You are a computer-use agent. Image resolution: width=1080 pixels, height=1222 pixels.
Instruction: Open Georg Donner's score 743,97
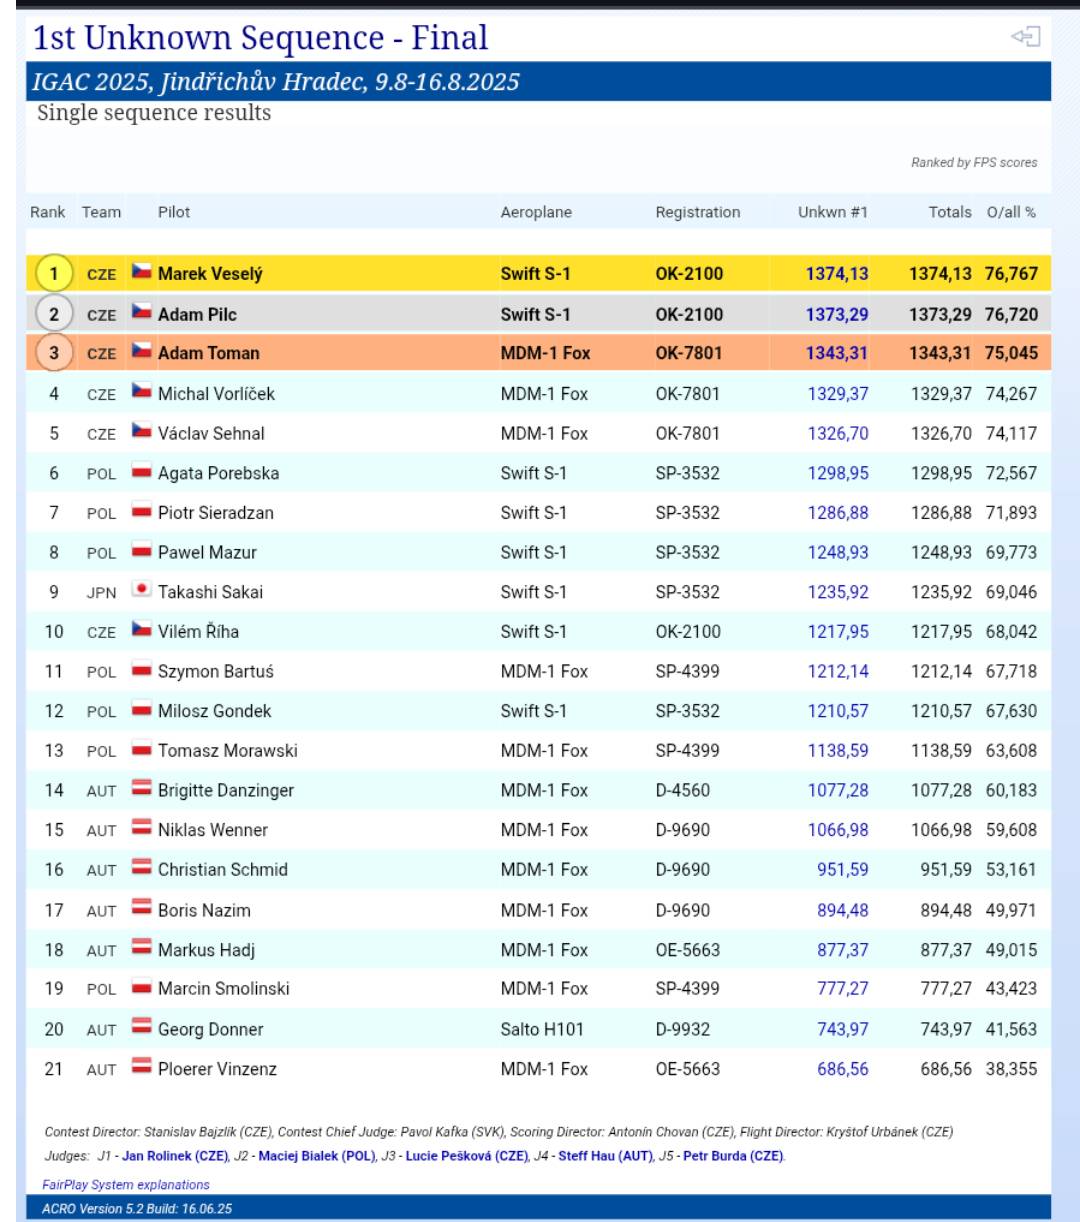[842, 1029]
